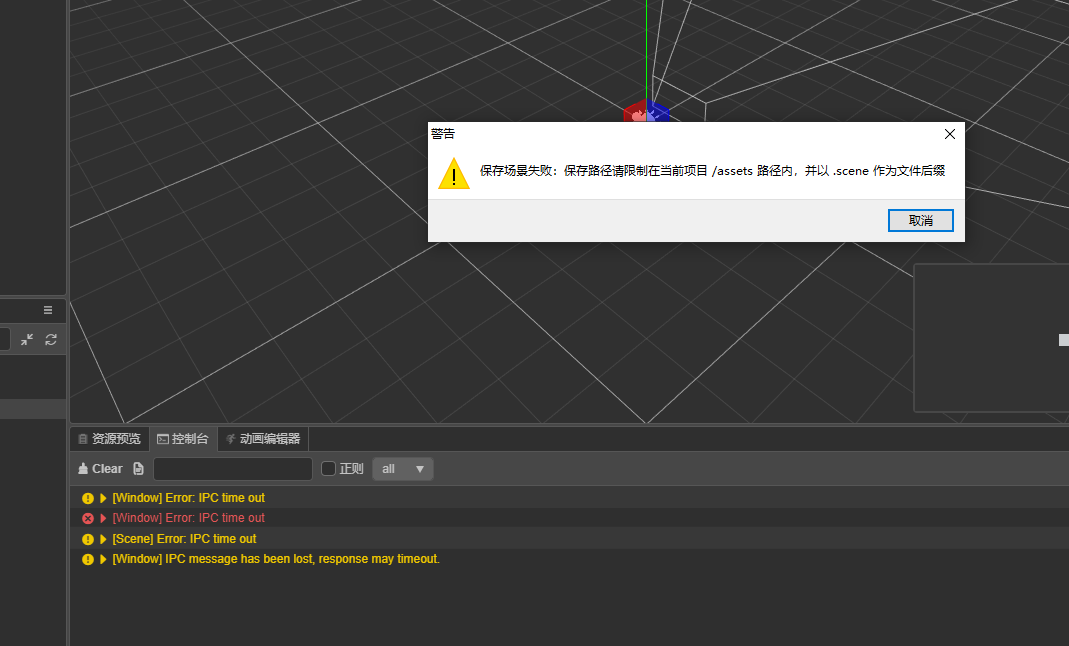
Task: Expand [Scene] Error: IPC time out entry
Action: [x=104, y=539]
